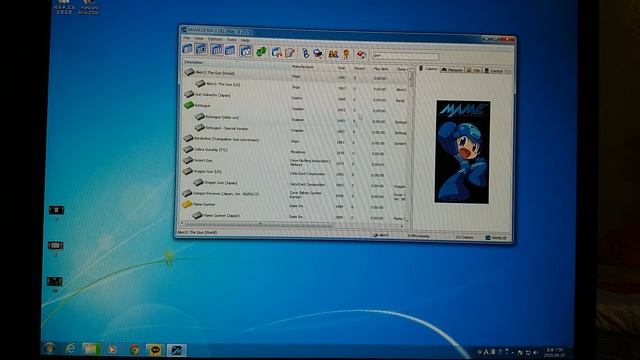Toggle the folder list toolbar icon

187,49
